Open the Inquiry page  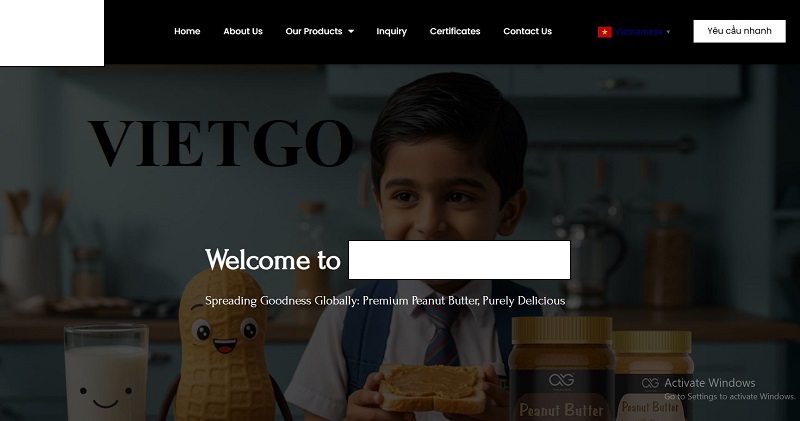coord(391,31)
